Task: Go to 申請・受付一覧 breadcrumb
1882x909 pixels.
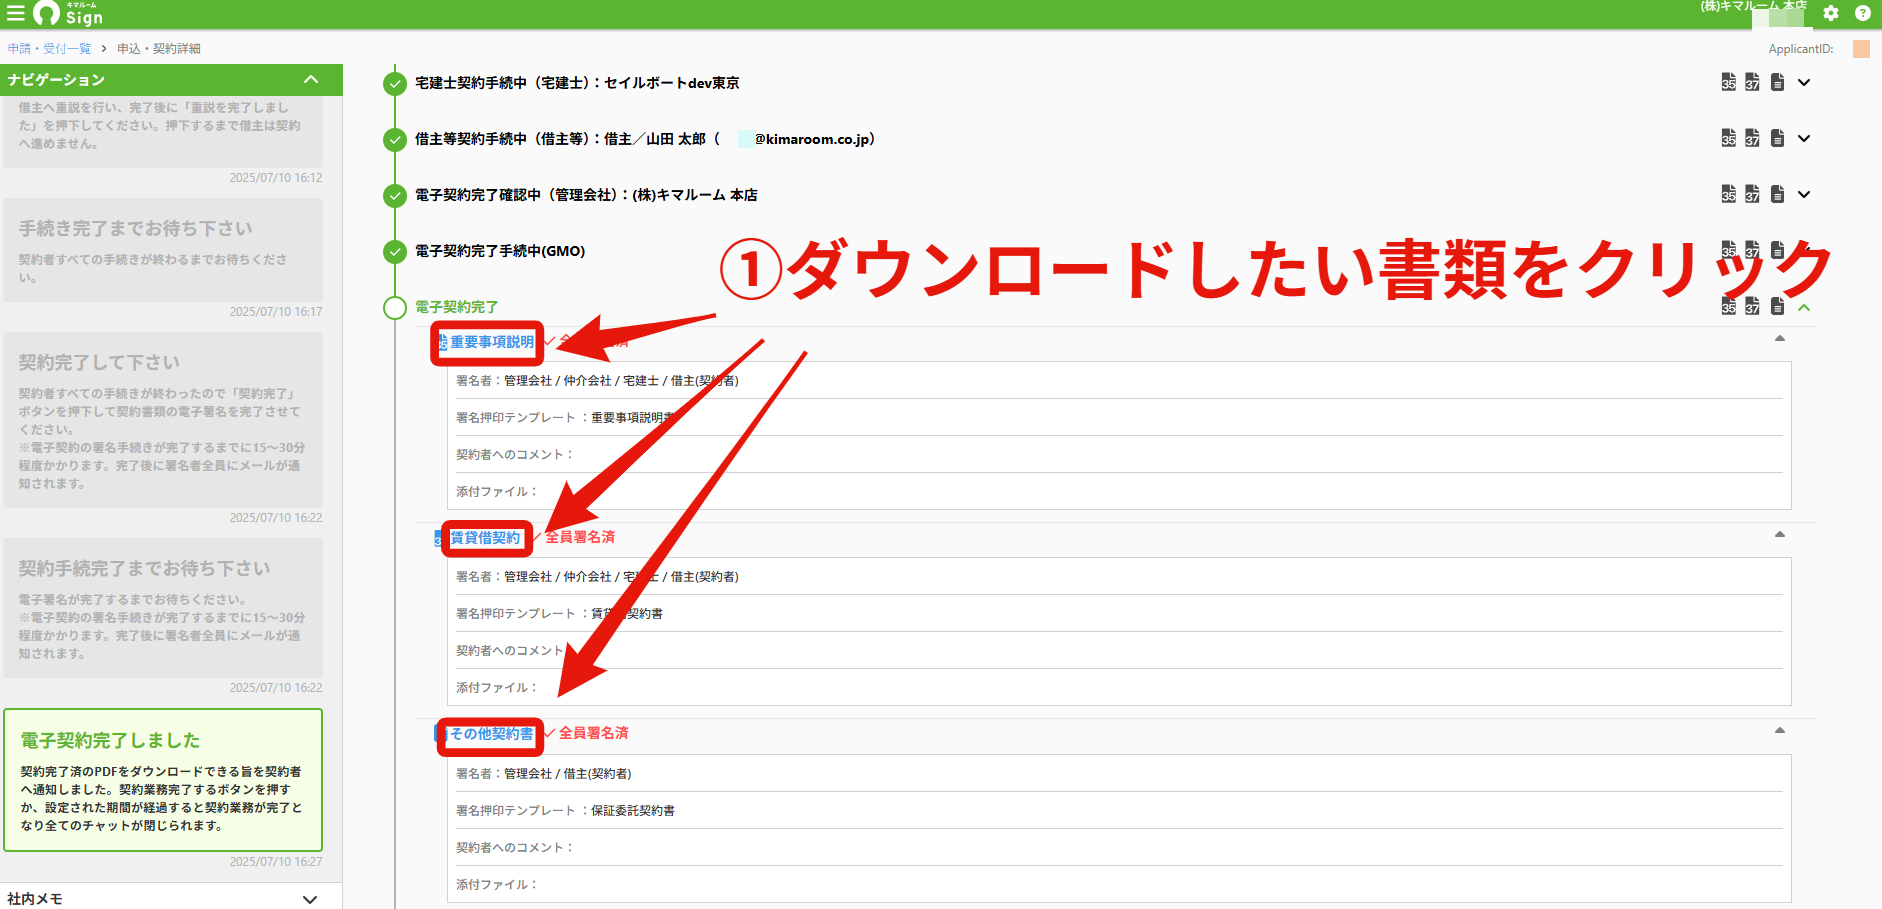Action: pos(49,48)
